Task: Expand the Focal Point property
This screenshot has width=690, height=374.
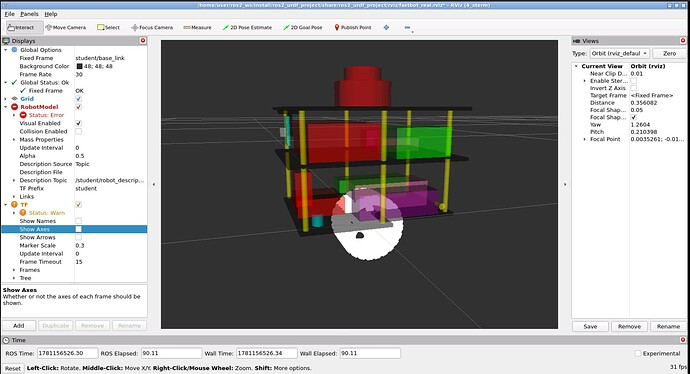Action: click(584, 139)
